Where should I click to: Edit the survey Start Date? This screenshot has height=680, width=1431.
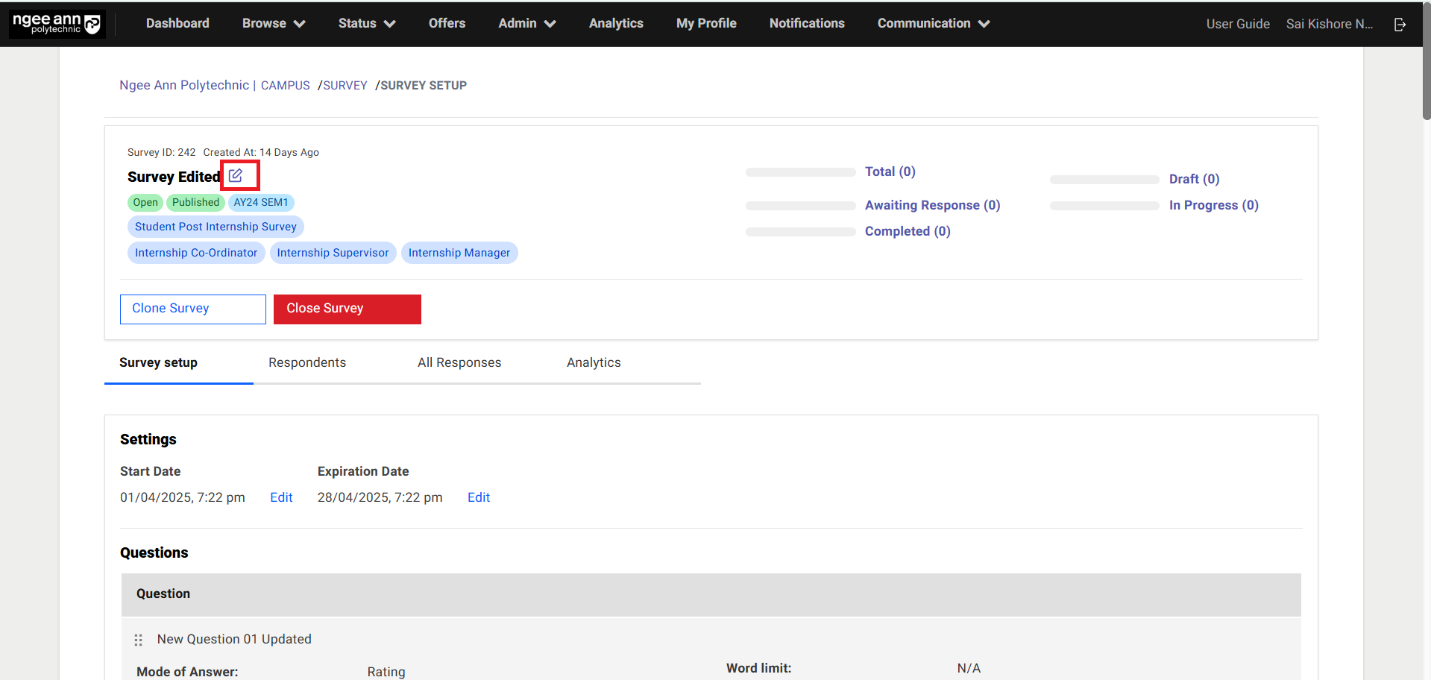pyautogui.click(x=281, y=498)
